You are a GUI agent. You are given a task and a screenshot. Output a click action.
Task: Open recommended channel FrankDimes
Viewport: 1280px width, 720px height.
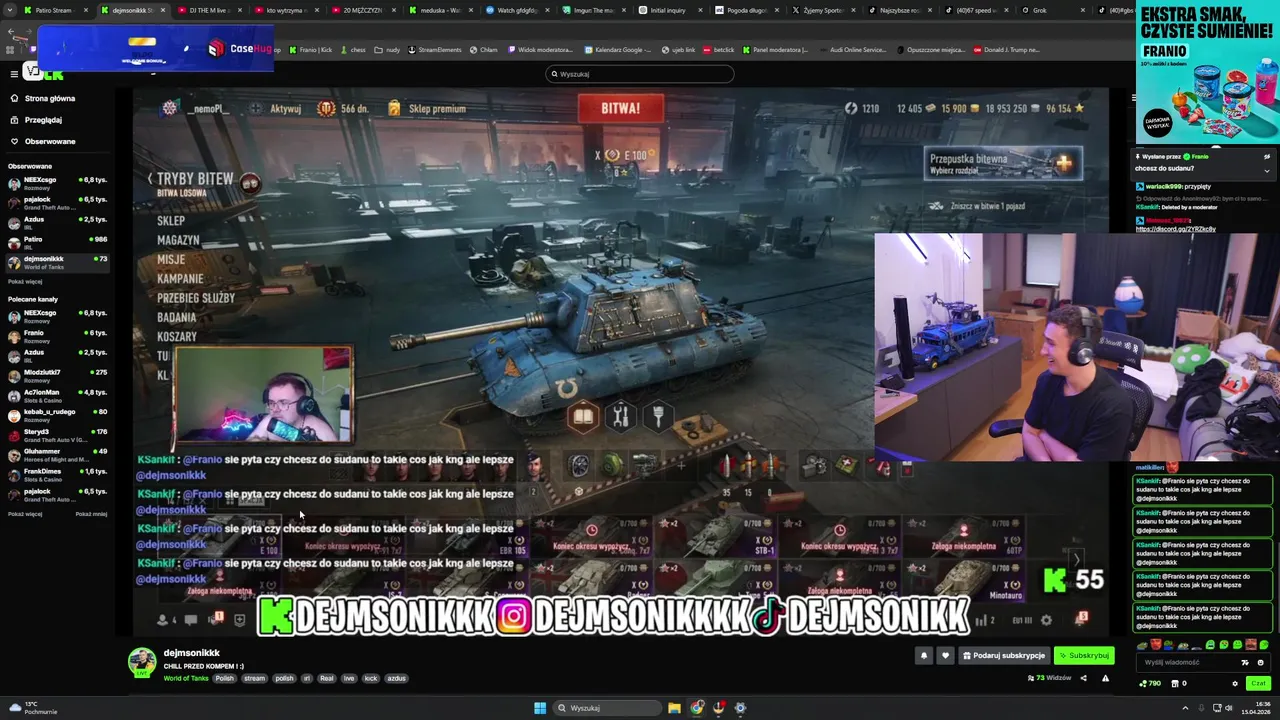tap(58, 475)
